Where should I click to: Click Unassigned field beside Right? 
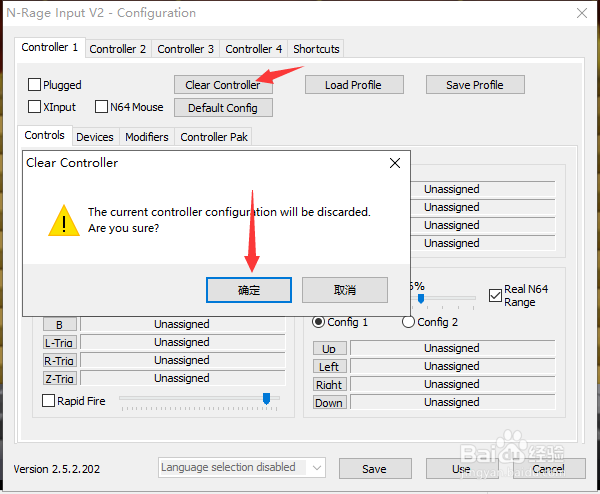point(452,384)
